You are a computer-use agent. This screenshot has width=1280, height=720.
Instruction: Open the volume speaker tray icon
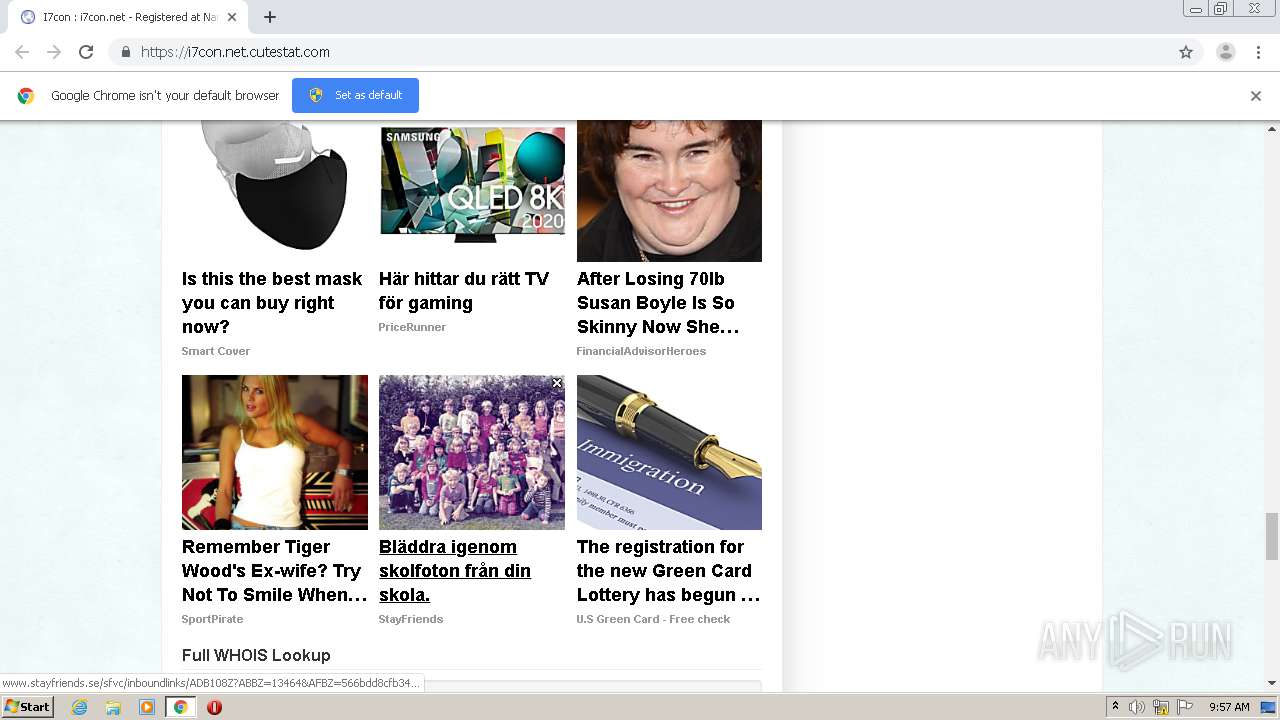click(1136, 707)
